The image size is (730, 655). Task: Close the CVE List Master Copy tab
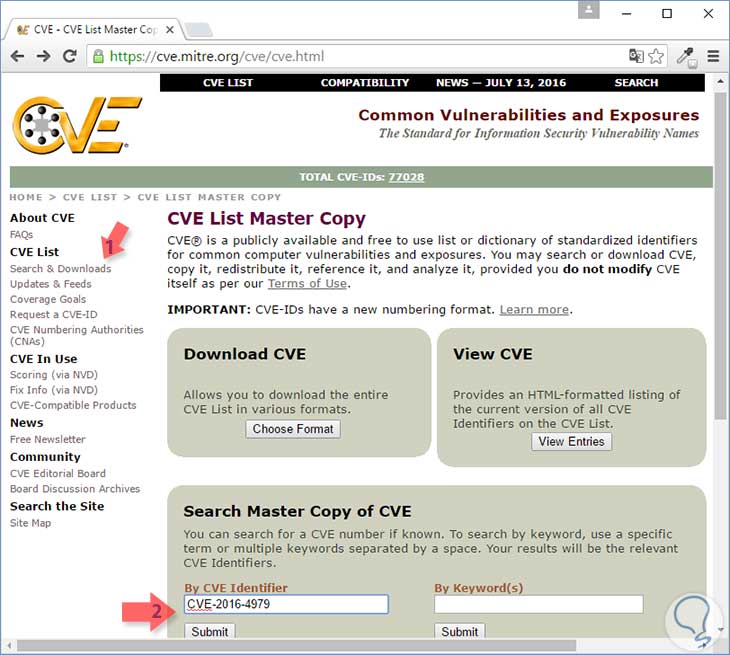pos(170,30)
